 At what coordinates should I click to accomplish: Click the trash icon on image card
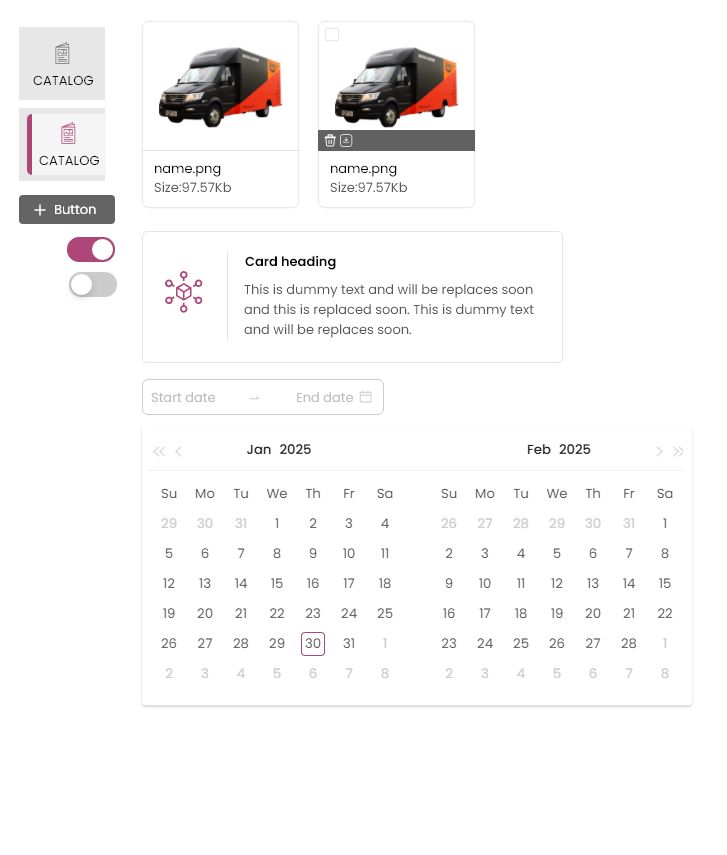330,141
